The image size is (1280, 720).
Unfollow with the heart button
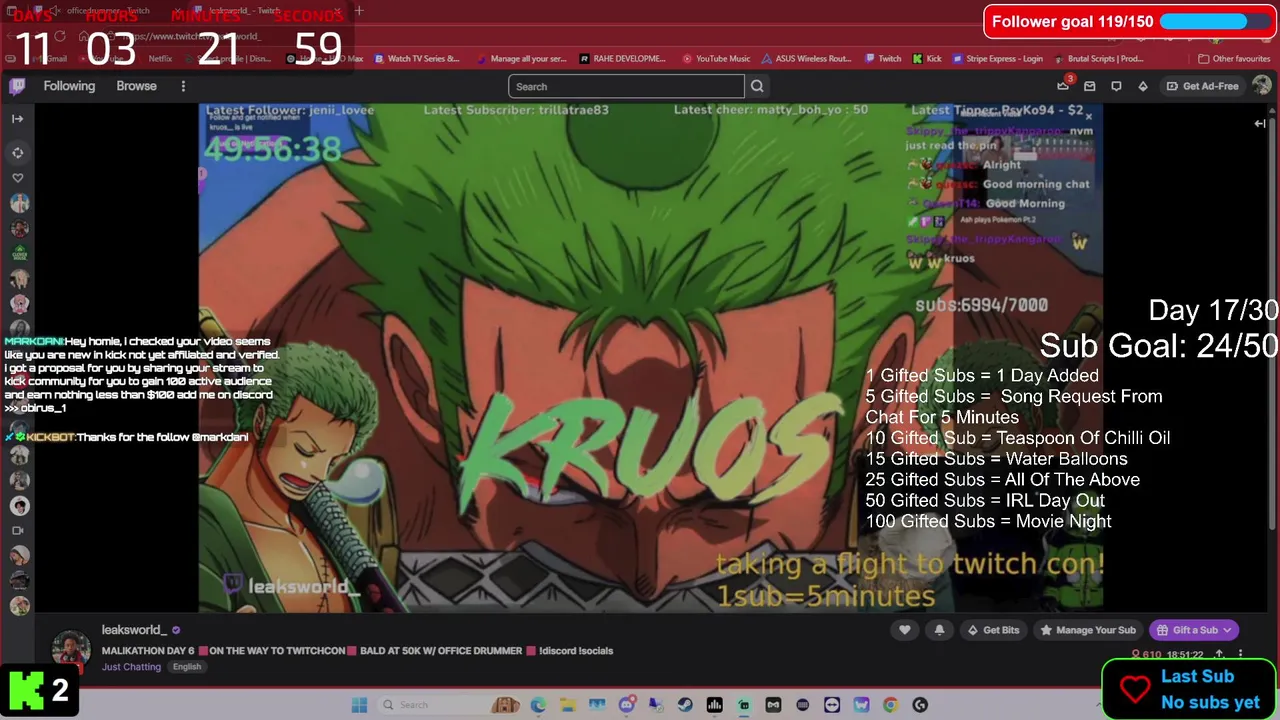click(905, 630)
